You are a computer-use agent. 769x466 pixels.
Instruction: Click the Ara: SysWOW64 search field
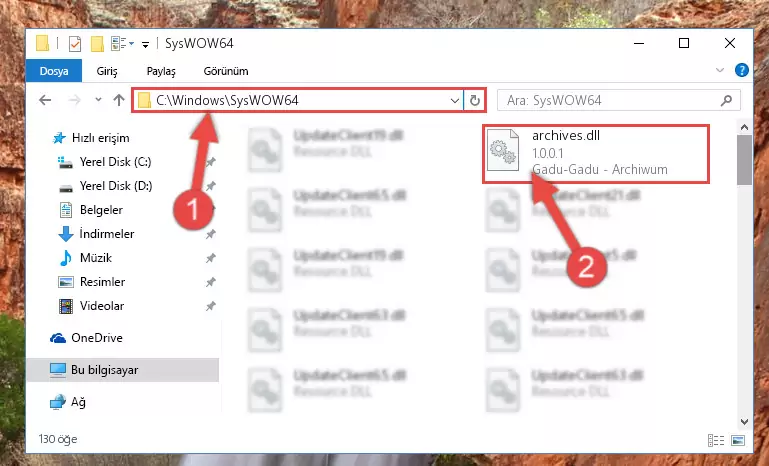click(x=610, y=101)
